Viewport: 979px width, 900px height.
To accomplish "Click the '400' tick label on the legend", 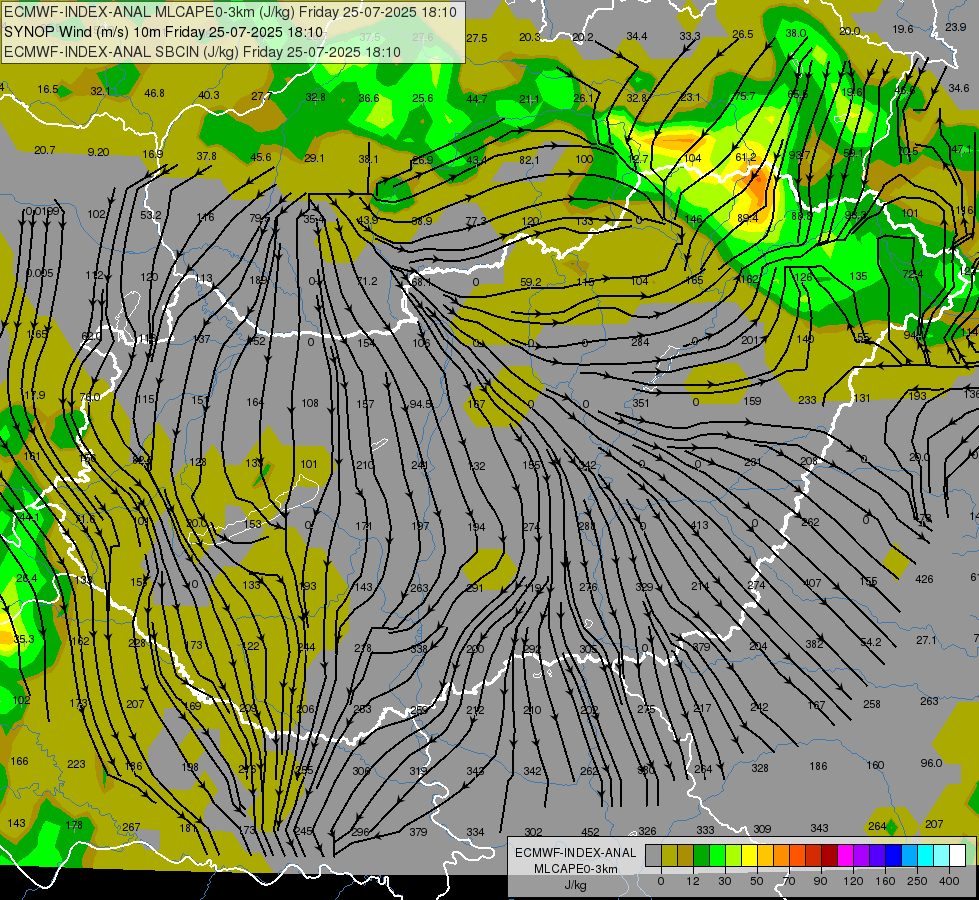I will 949,881.
